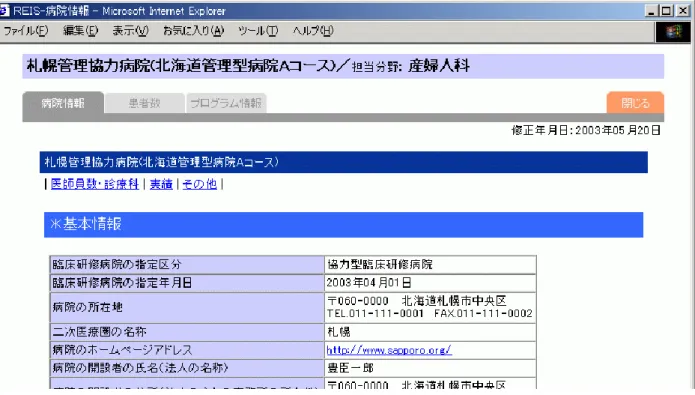Click the 2003年04月01日 value cell
Image resolution: width=695 pixels, height=395 pixels.
pos(430,283)
